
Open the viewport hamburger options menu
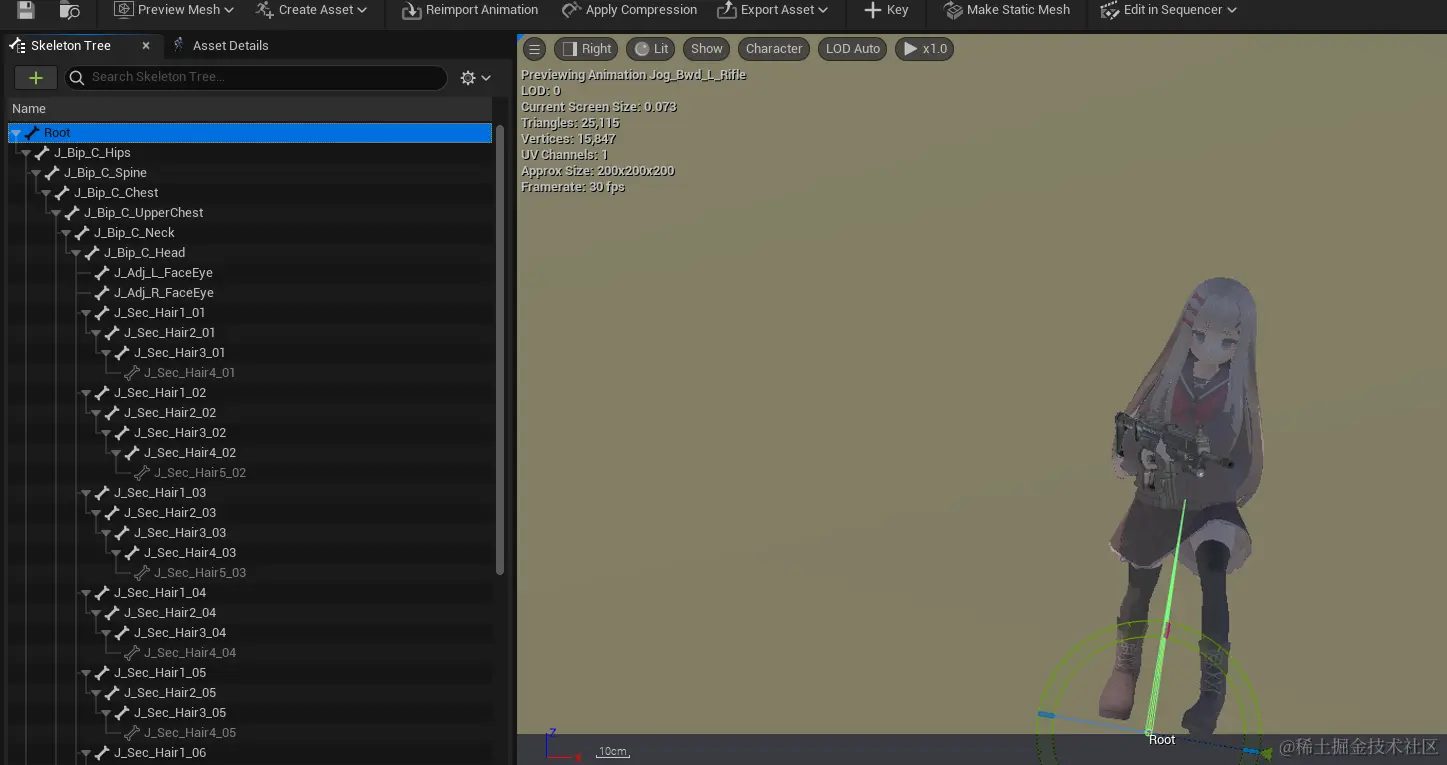[535, 49]
